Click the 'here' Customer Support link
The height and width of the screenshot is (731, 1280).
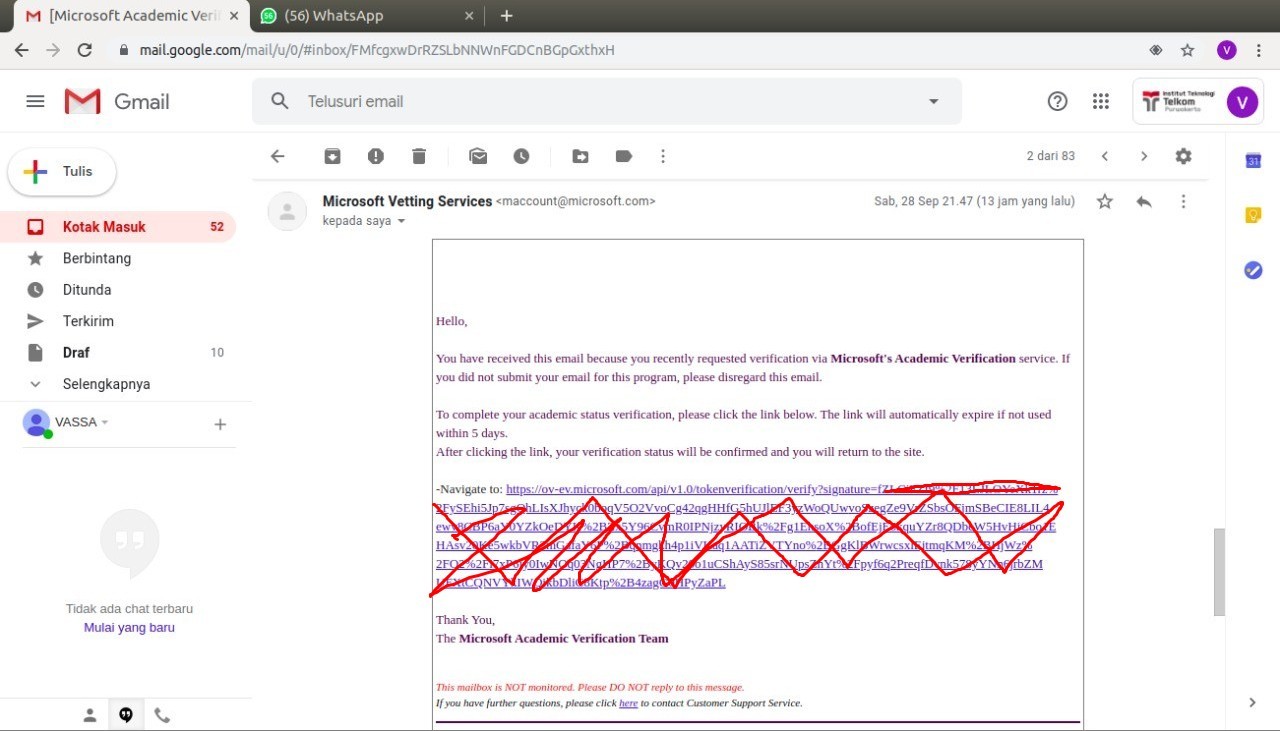[628, 703]
